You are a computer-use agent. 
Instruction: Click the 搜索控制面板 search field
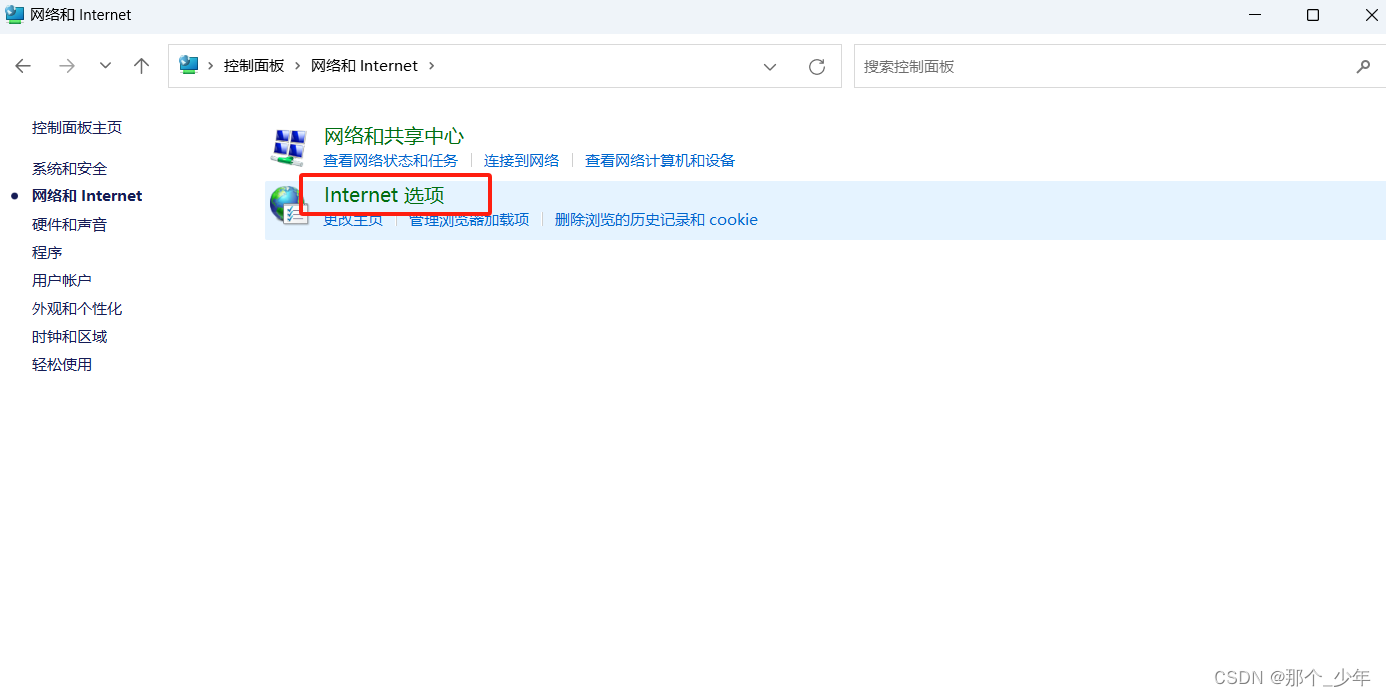(1119, 66)
